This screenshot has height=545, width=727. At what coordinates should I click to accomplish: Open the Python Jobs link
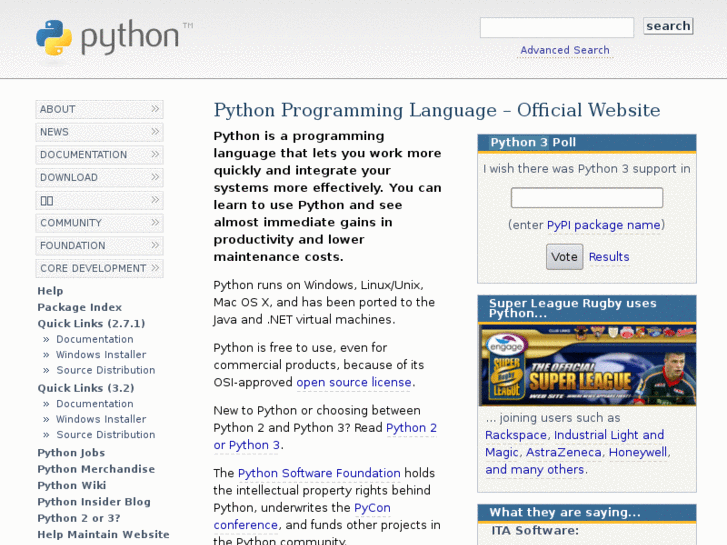[x=71, y=453]
